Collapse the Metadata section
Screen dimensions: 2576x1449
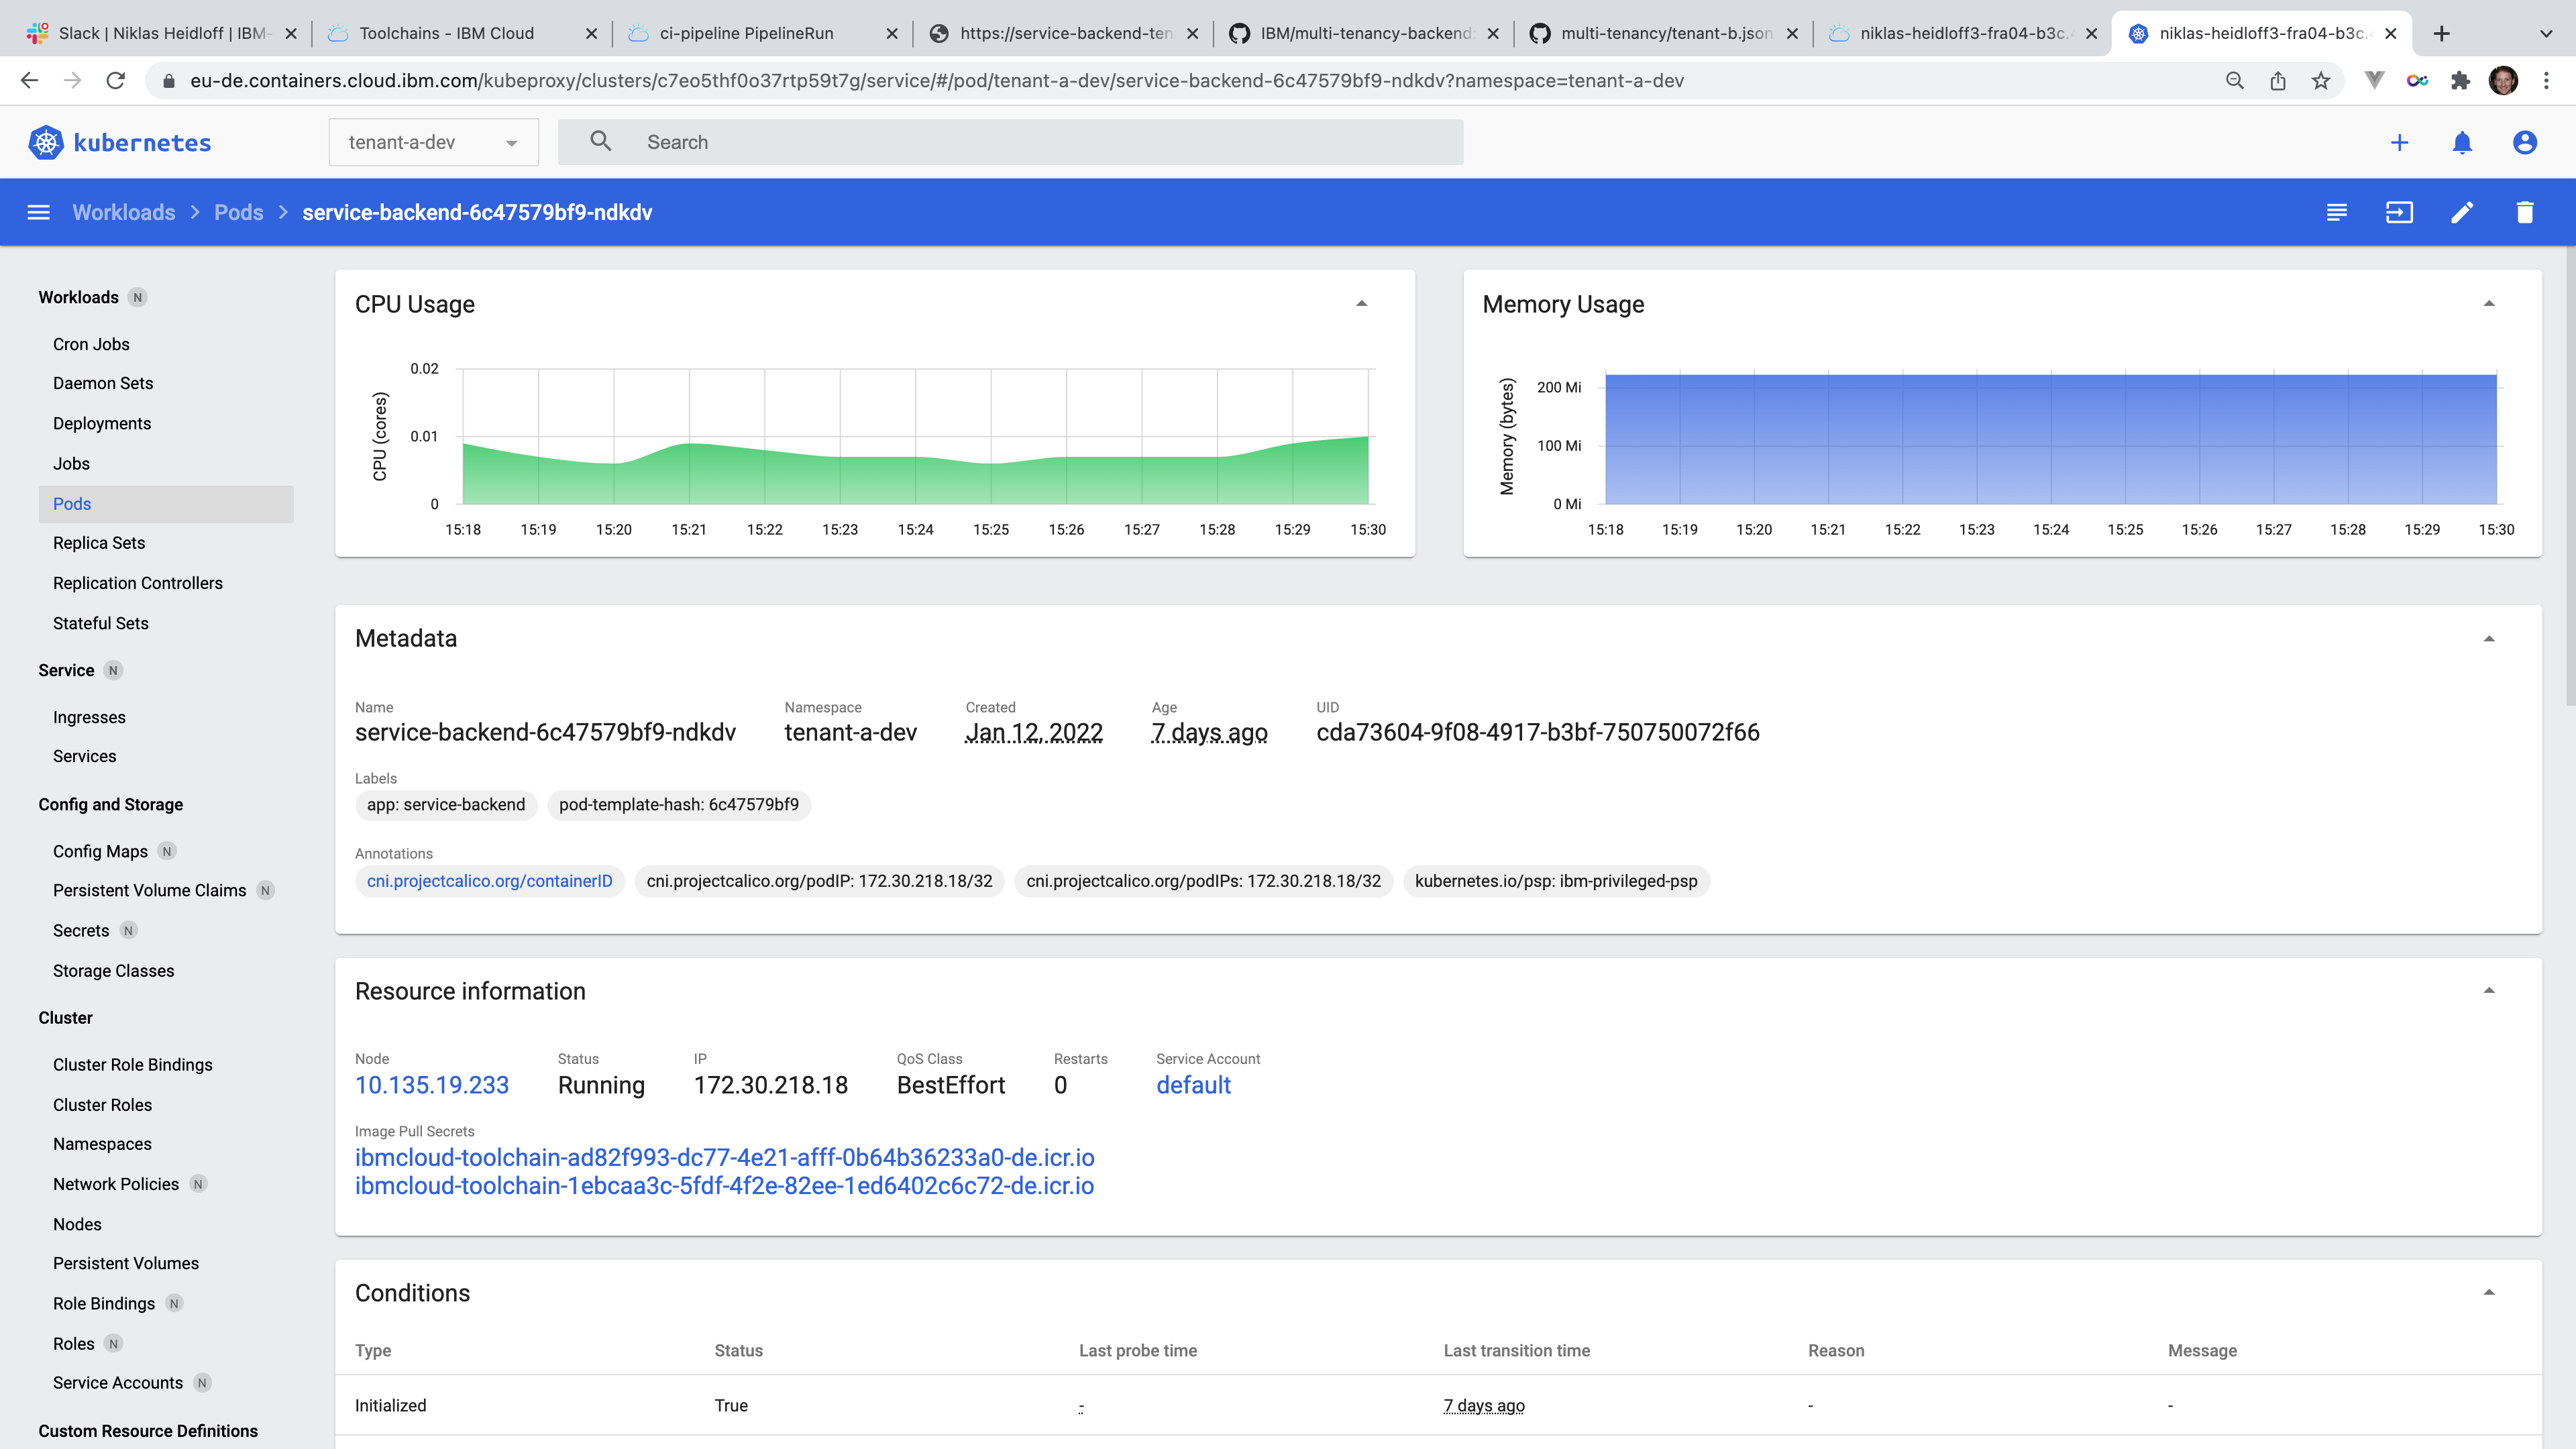pyautogui.click(x=2489, y=638)
